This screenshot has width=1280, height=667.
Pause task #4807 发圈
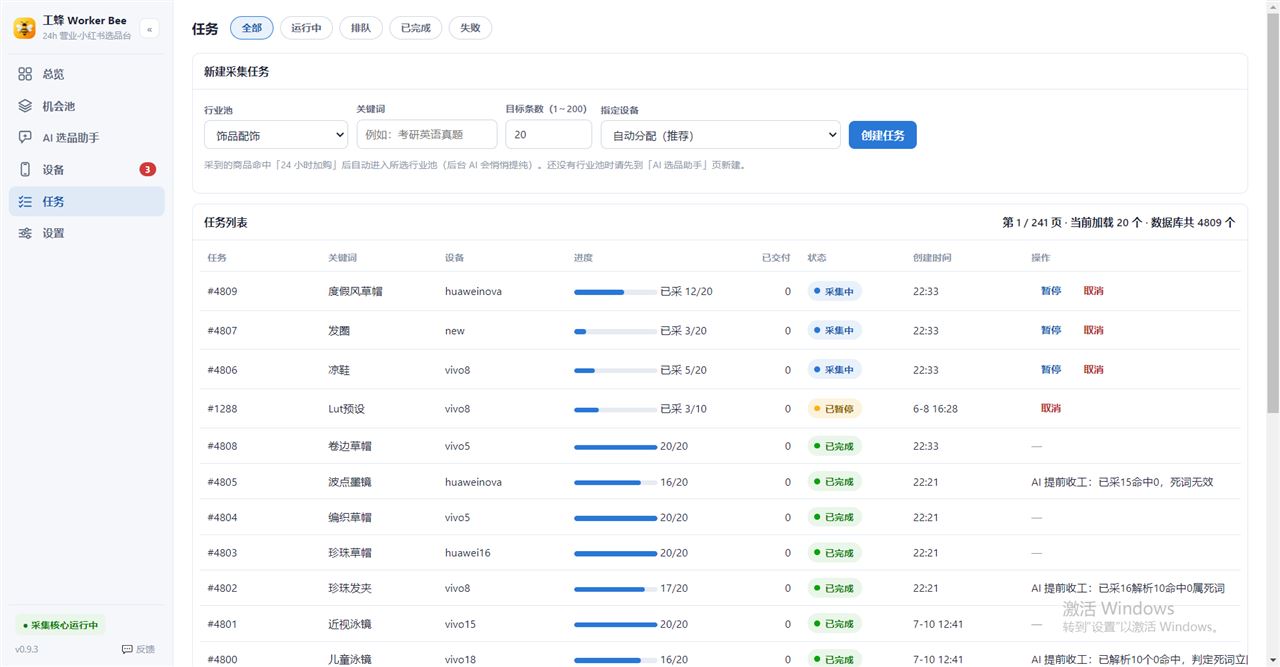(1050, 330)
